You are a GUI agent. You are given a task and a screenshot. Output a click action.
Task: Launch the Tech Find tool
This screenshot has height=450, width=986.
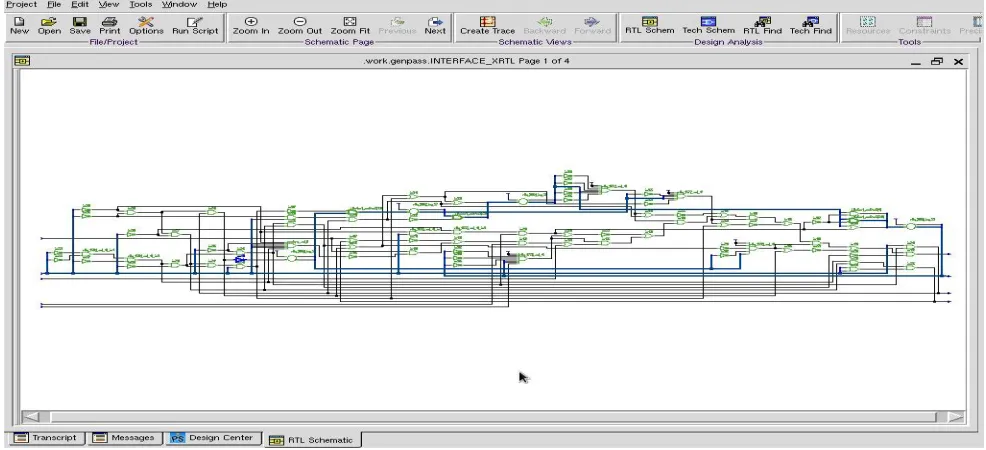coord(811,26)
